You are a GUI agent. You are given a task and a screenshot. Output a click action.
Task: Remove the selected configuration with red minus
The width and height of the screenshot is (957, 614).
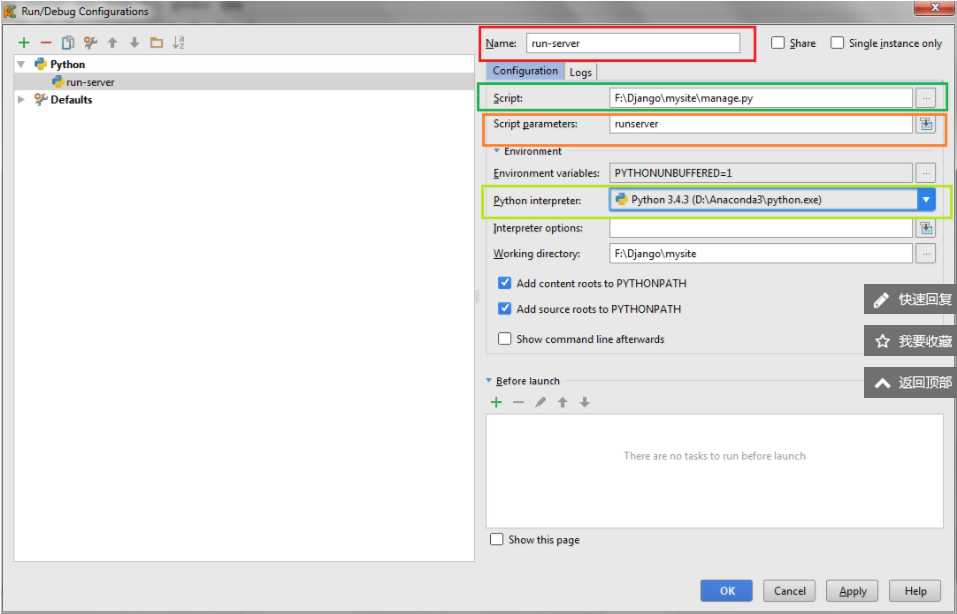(46, 43)
